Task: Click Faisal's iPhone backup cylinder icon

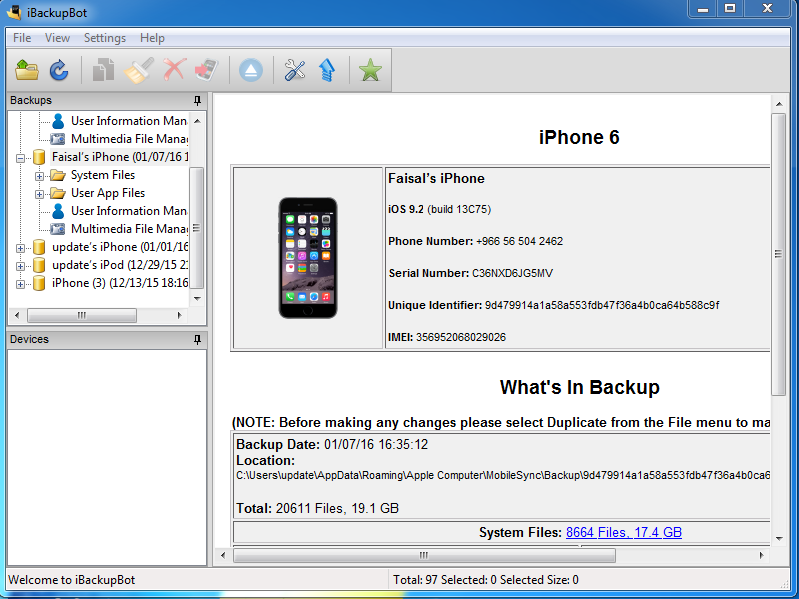Action: tap(39, 157)
